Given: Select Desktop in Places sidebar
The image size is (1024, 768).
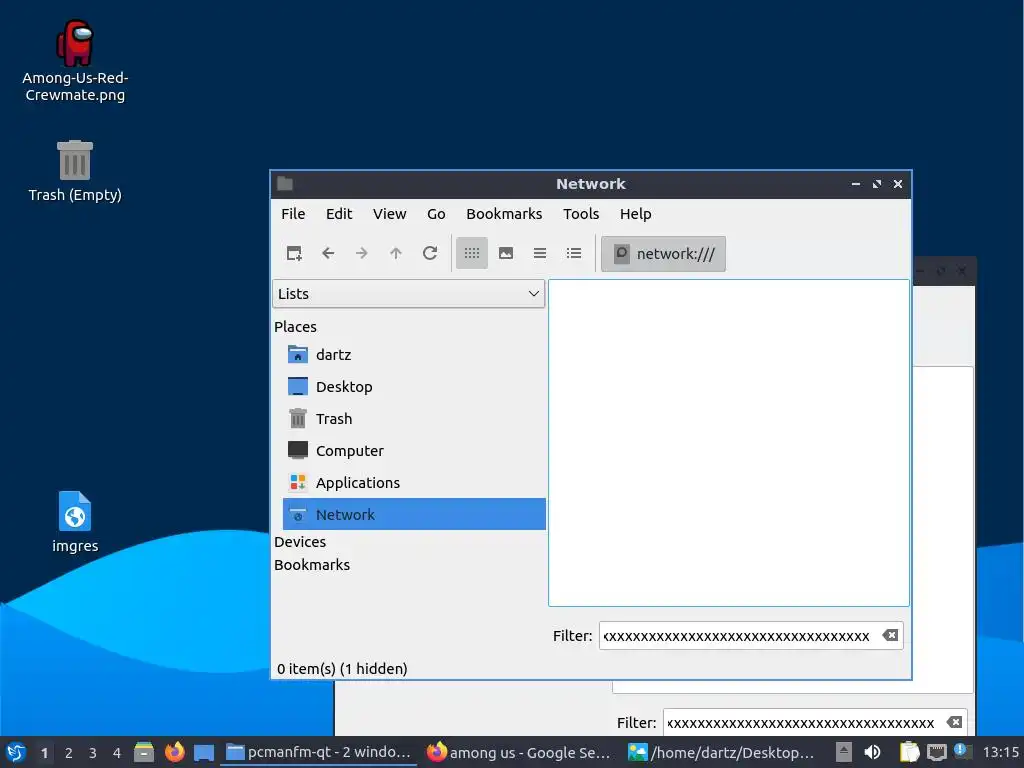Looking at the screenshot, I should tap(414, 387).
